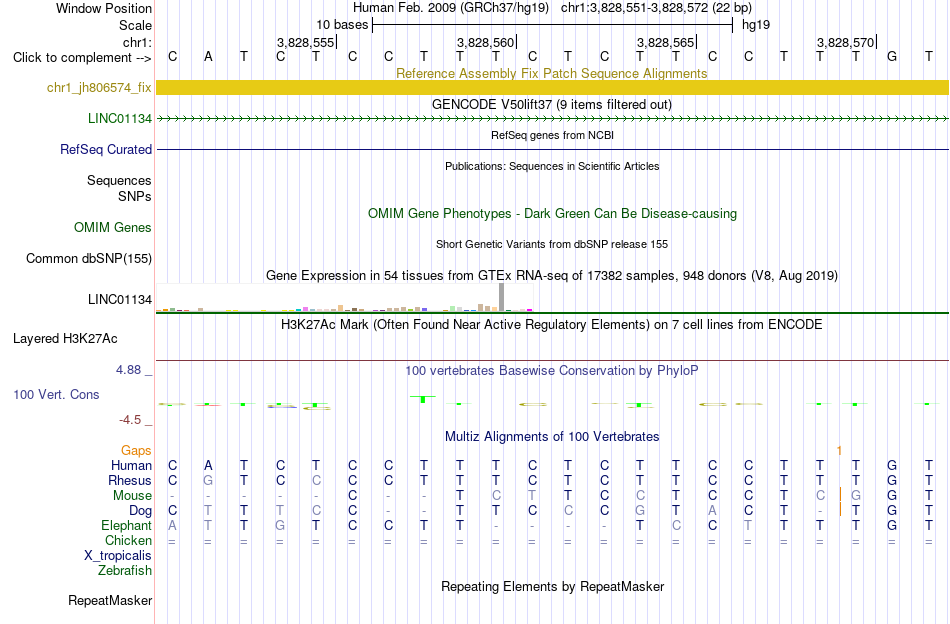Click the chr1:3,828,551-3,828,572 (22 bp) text

click(x=656, y=8)
